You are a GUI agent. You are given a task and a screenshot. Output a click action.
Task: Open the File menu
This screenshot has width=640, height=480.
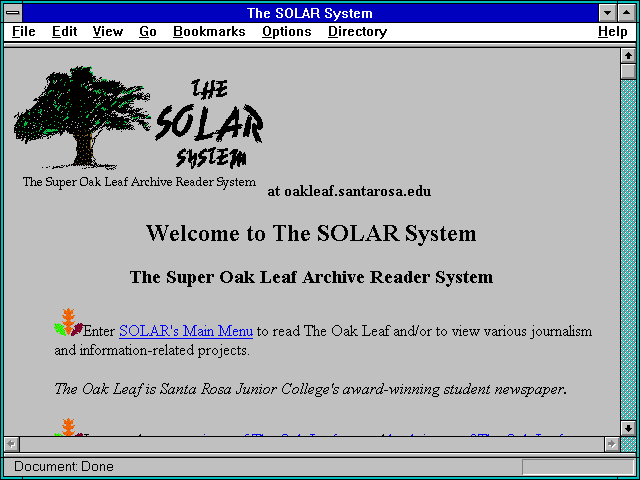coord(24,32)
